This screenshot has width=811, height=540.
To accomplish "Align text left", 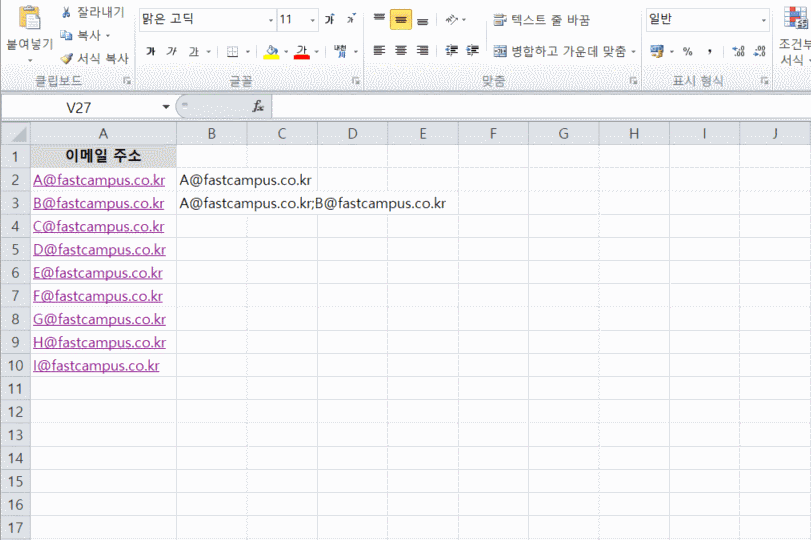I will pos(379,51).
